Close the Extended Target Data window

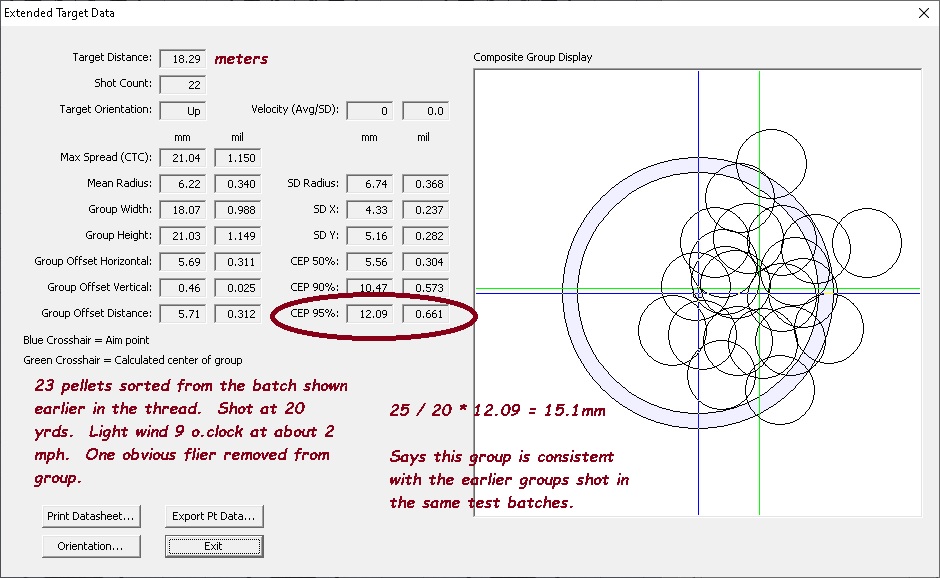(924, 13)
